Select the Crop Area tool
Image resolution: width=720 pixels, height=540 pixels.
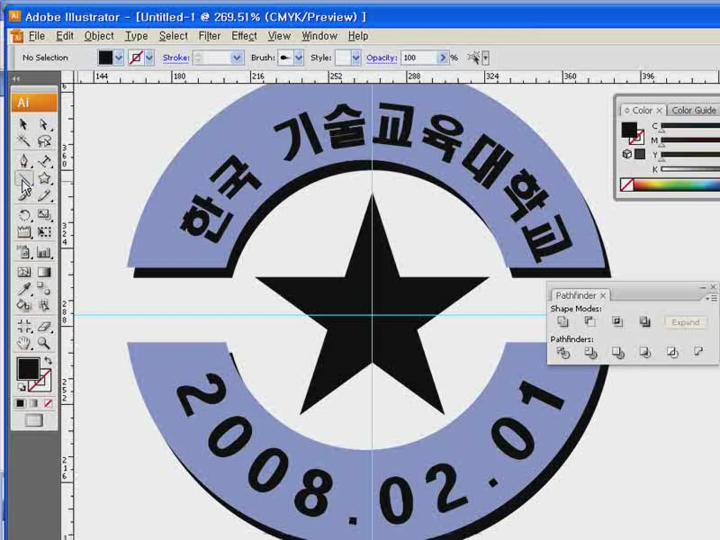[x=24, y=326]
